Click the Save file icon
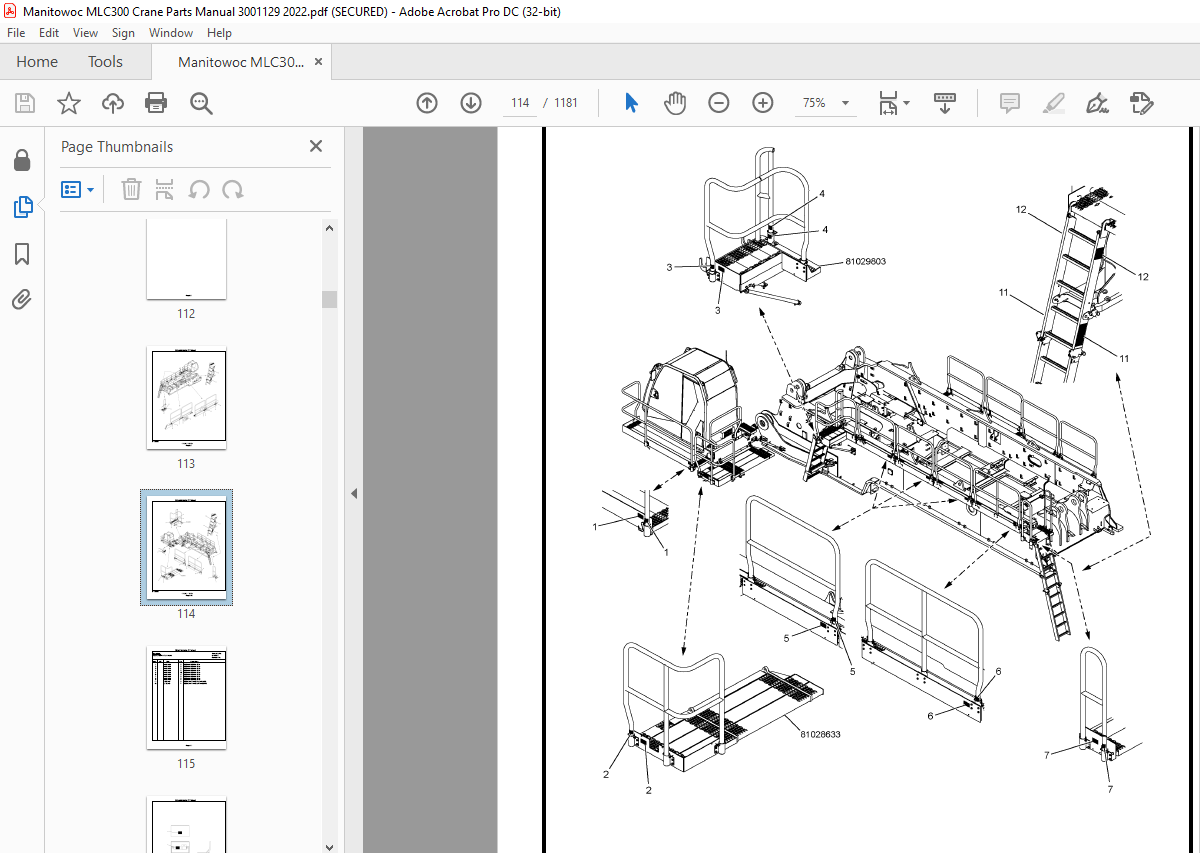 tap(25, 103)
